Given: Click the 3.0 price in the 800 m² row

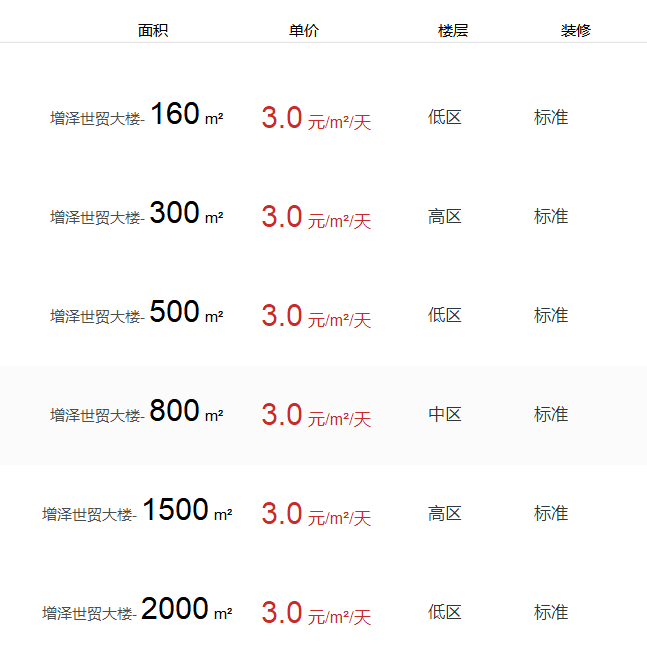Looking at the screenshot, I should pyautogui.click(x=282, y=415).
